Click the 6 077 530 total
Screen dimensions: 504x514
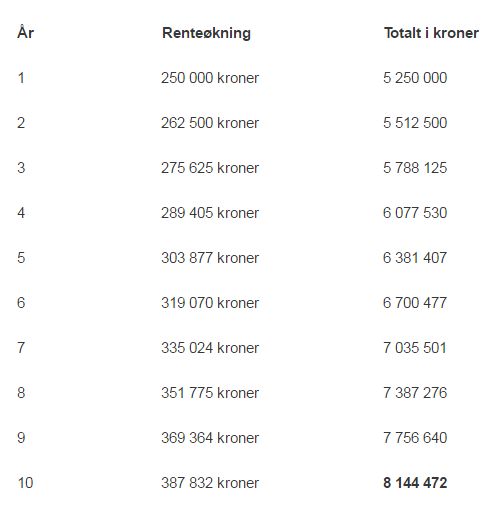415,213
